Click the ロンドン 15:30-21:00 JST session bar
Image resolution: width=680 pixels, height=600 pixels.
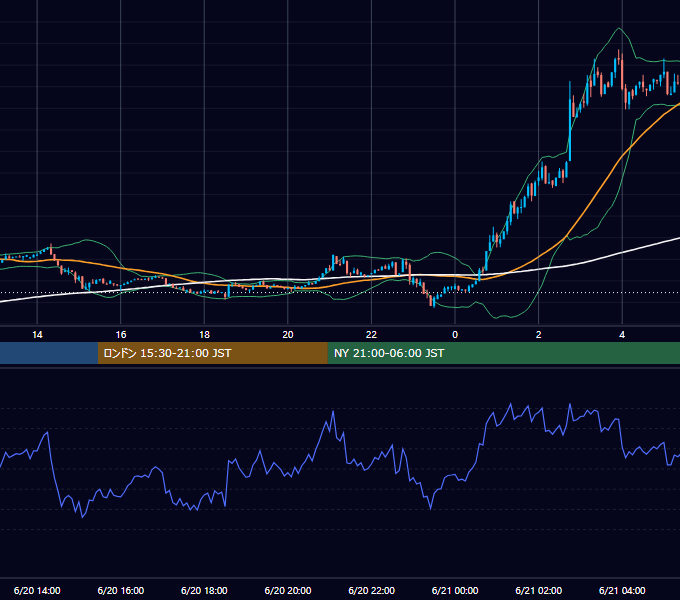(212, 353)
